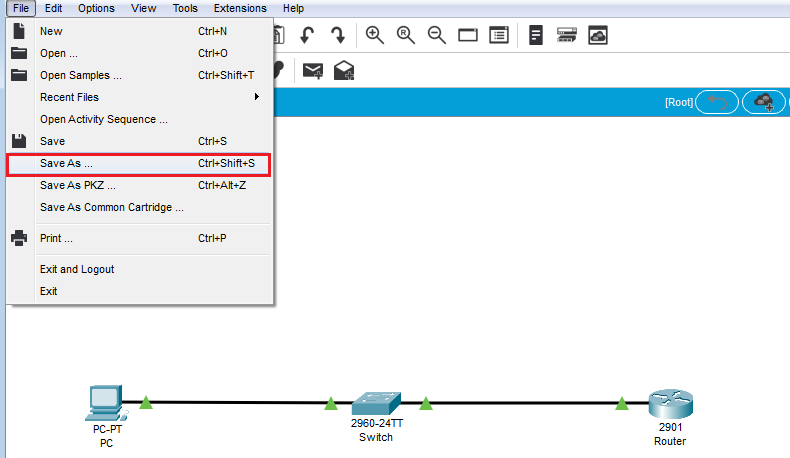Screen dimensions: 790x458
Task: Select Save As Common Cartridge ...
Action: 139,207
